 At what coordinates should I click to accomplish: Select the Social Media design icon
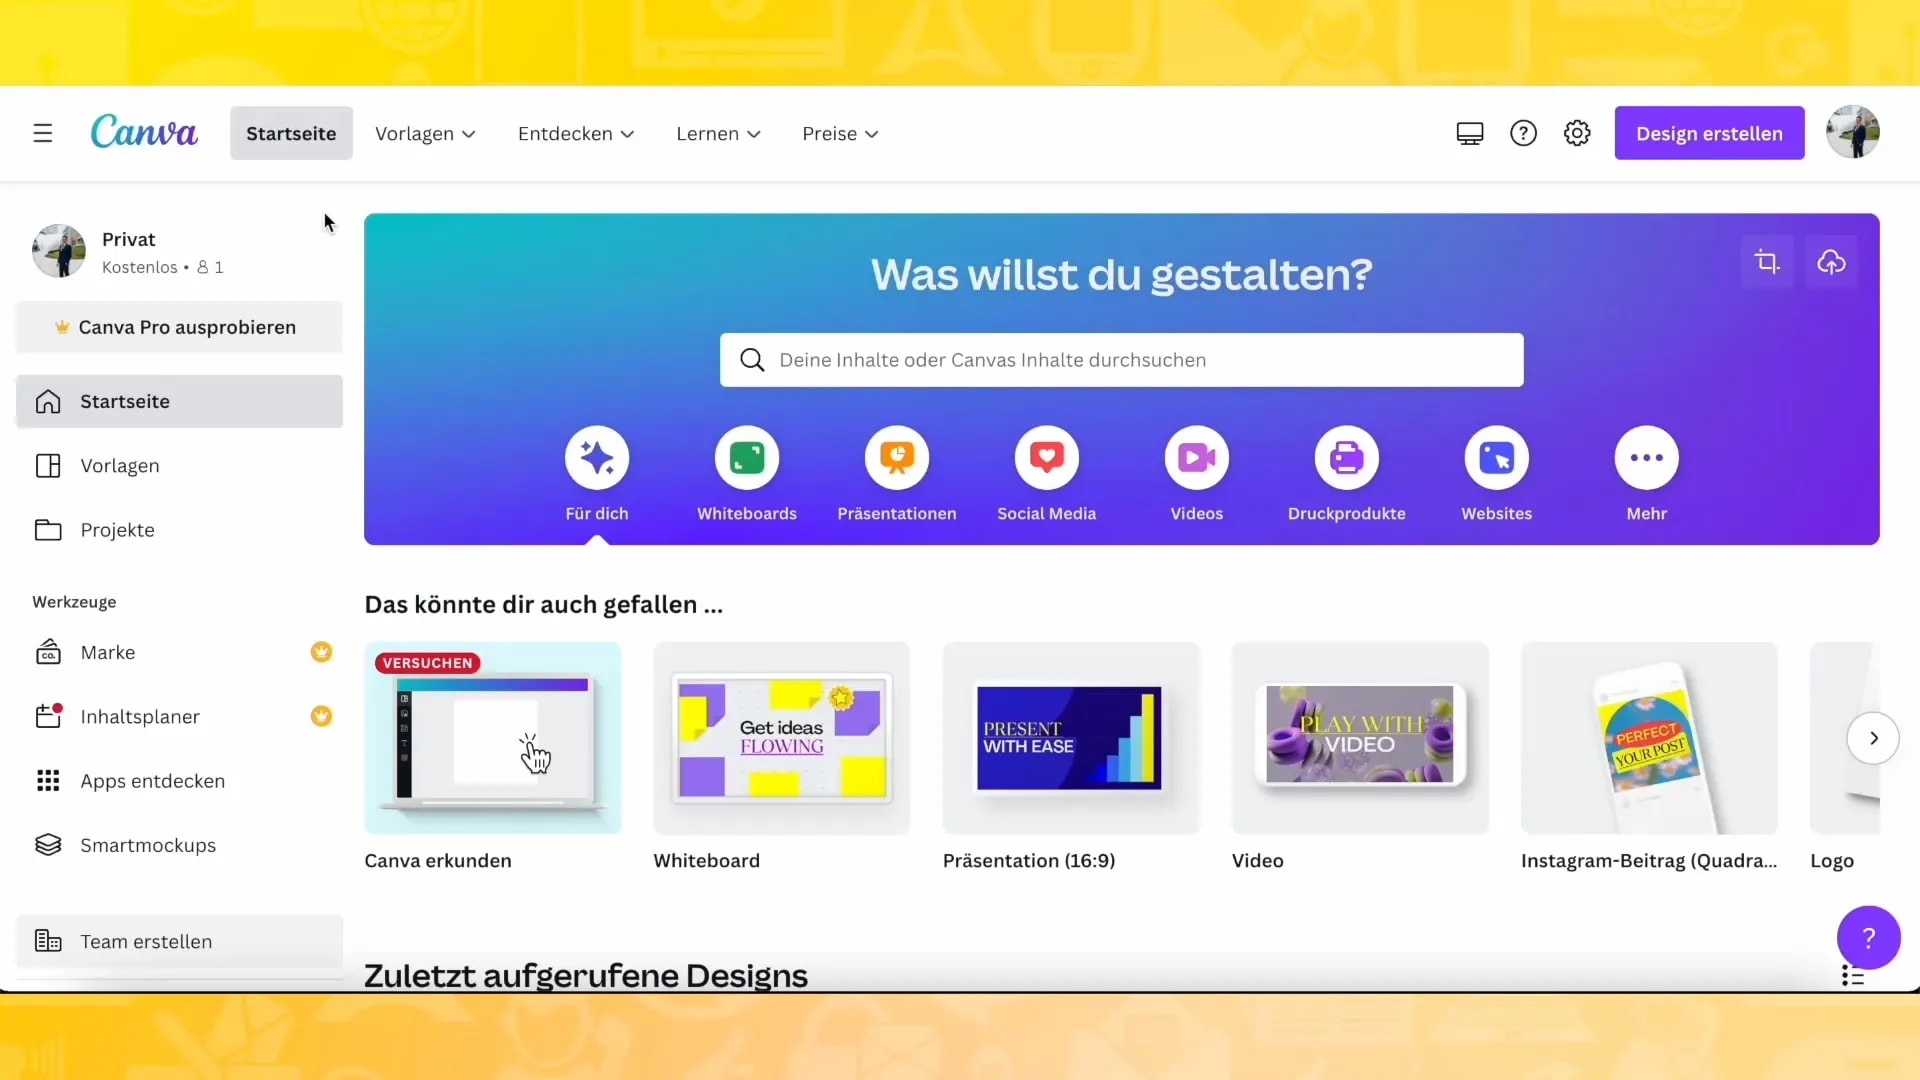click(x=1046, y=457)
